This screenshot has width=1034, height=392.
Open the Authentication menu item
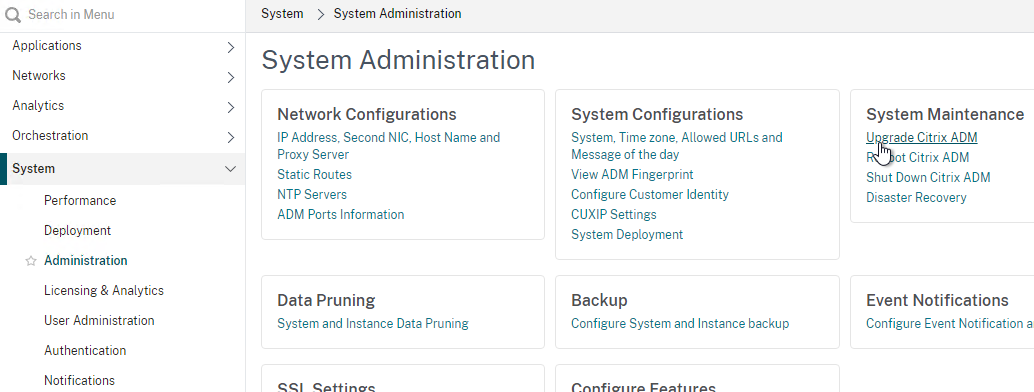click(x=85, y=350)
